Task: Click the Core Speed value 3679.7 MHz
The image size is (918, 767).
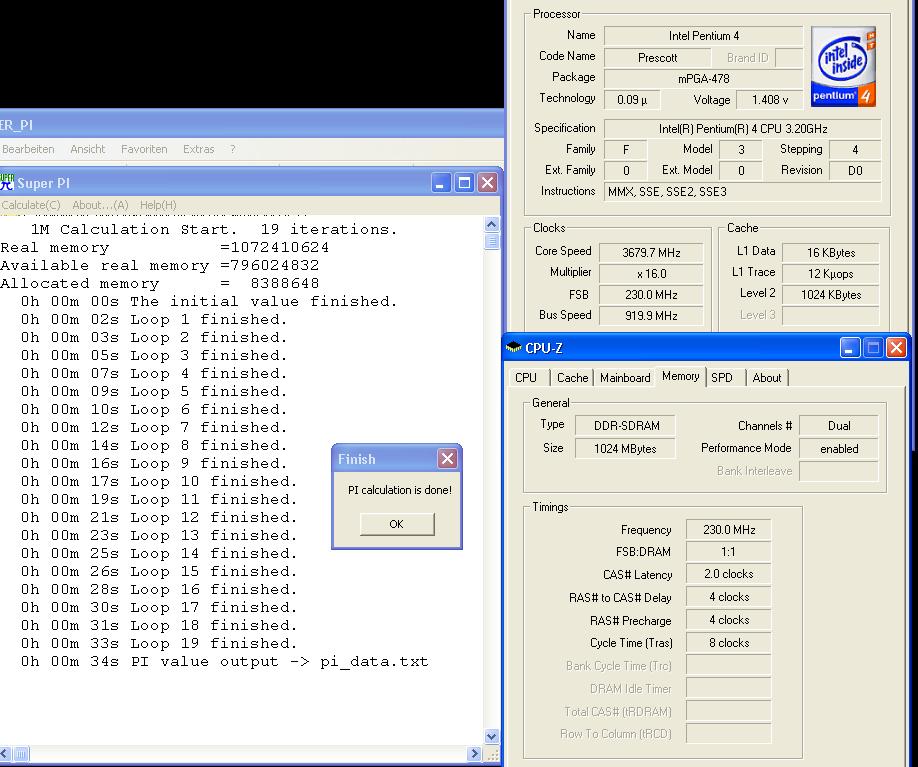Action: tap(651, 253)
